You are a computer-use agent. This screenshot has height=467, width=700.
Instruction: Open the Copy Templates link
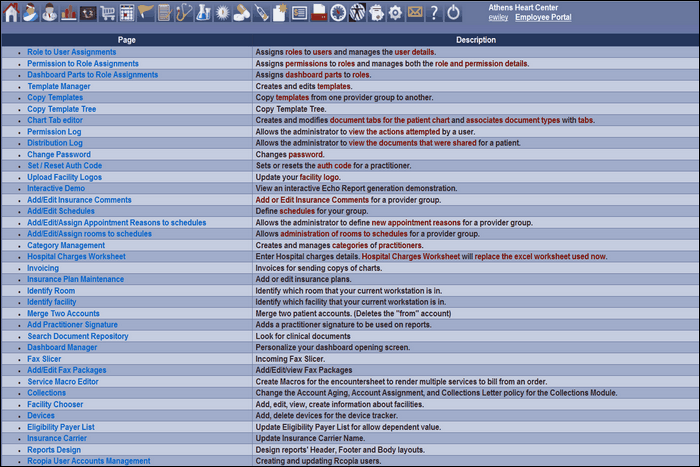pyautogui.click(x=55, y=97)
